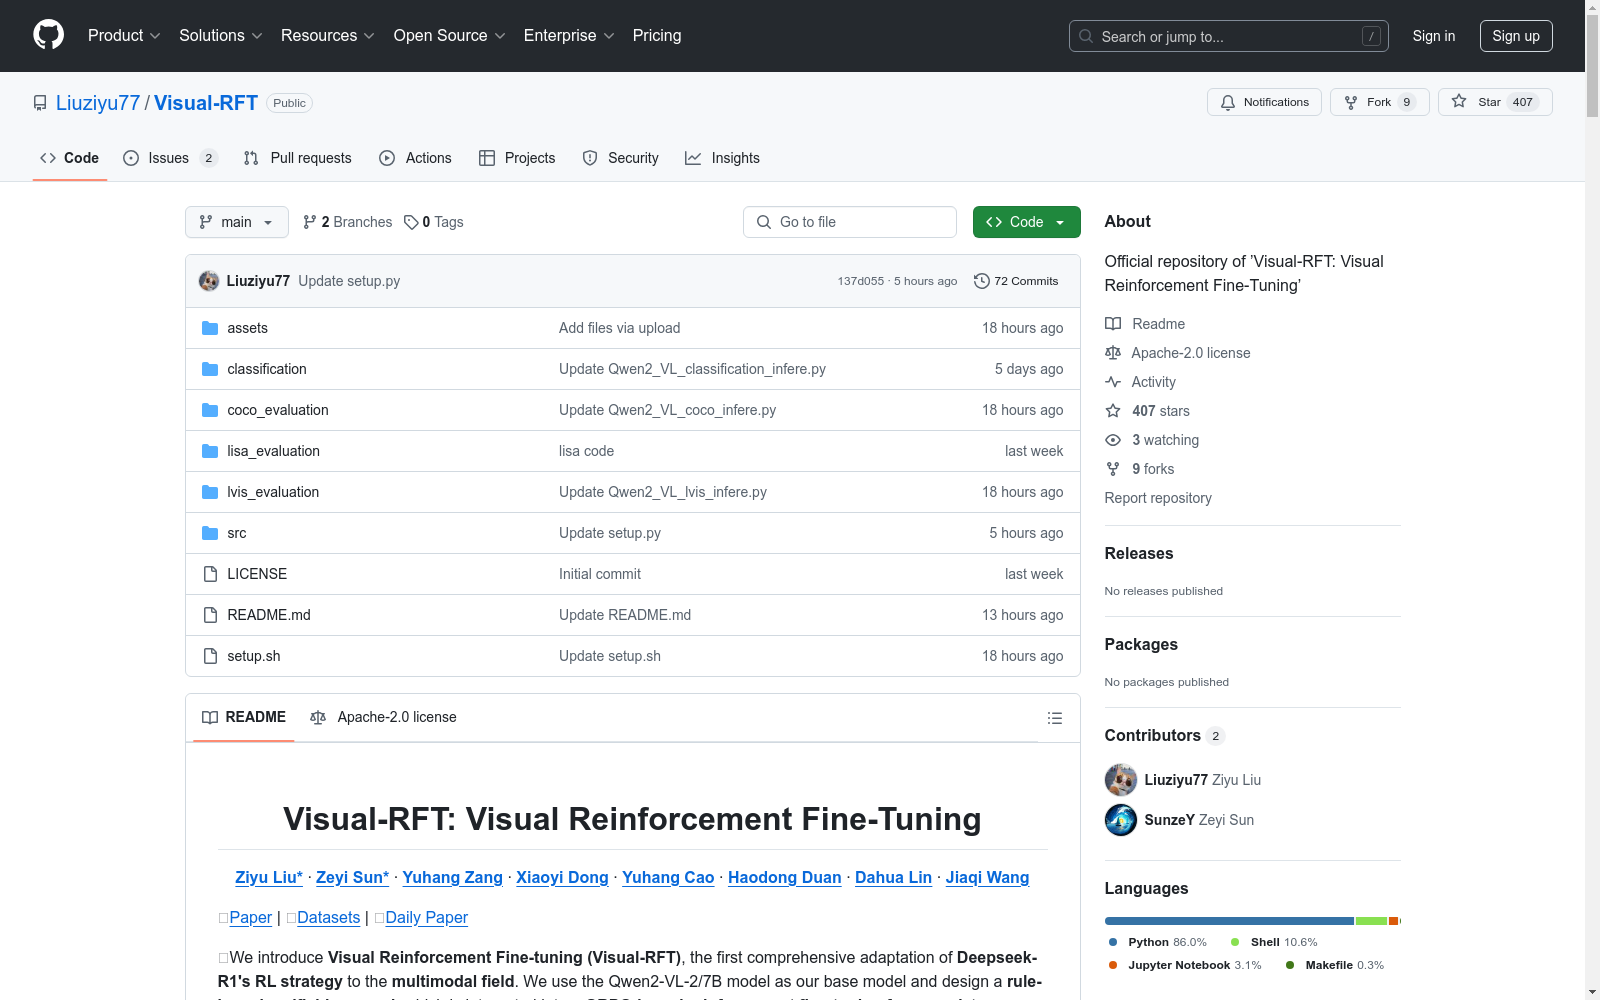Click the Sign up button

[x=1516, y=36]
